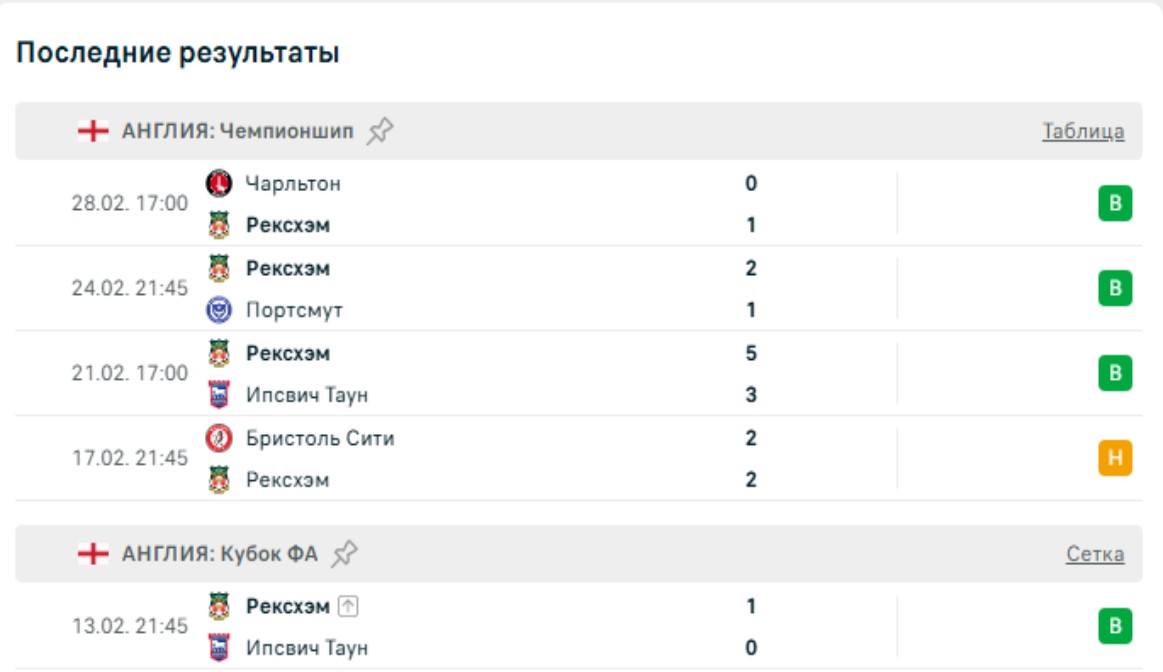Select team name Бристоль Сити
Screen dimensions: 1163x672
pos(320,438)
